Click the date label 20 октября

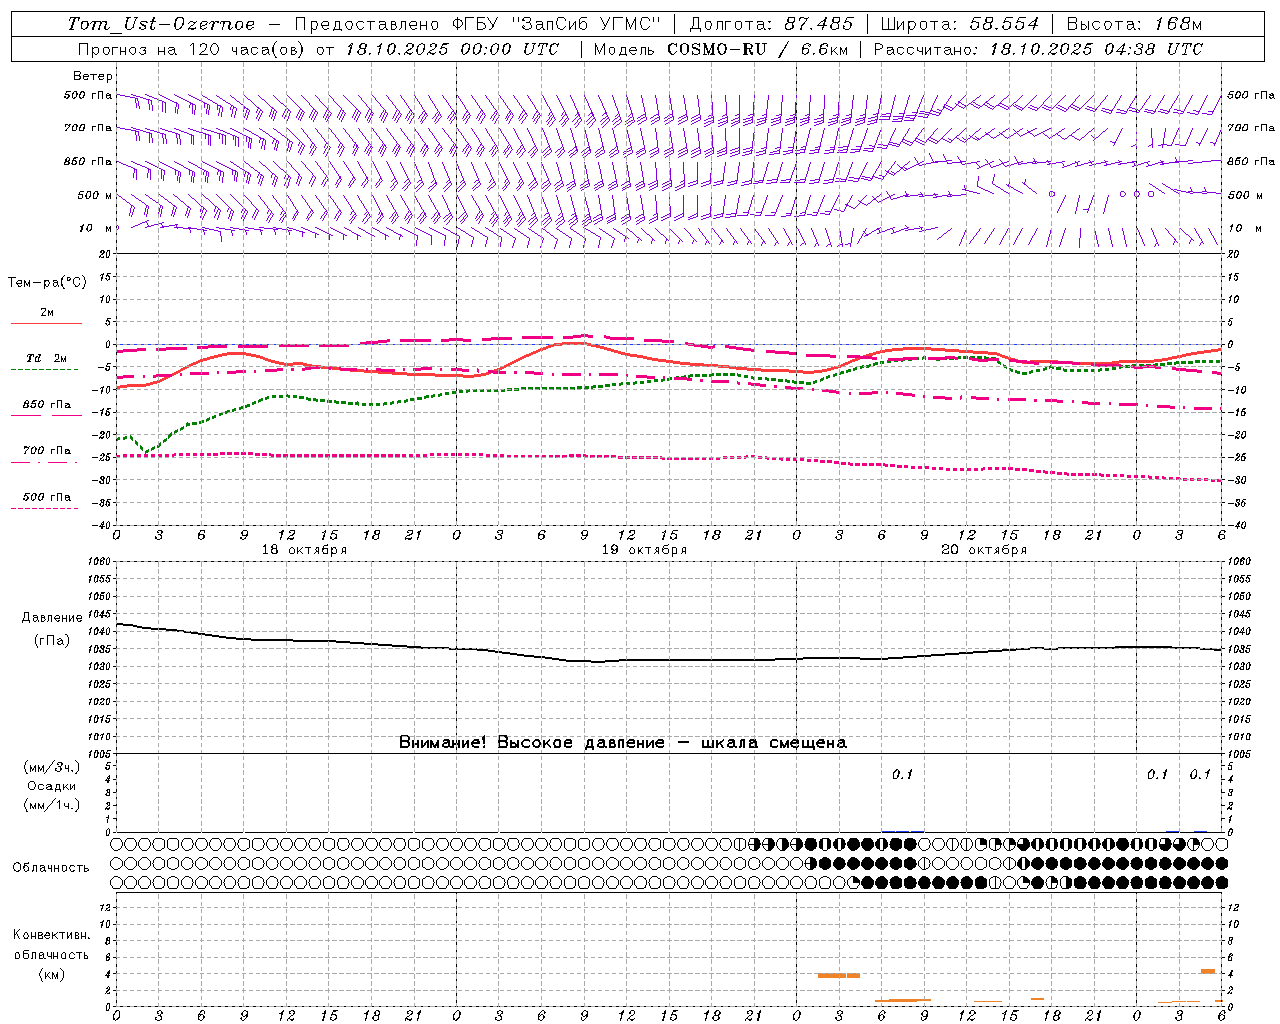984,550
